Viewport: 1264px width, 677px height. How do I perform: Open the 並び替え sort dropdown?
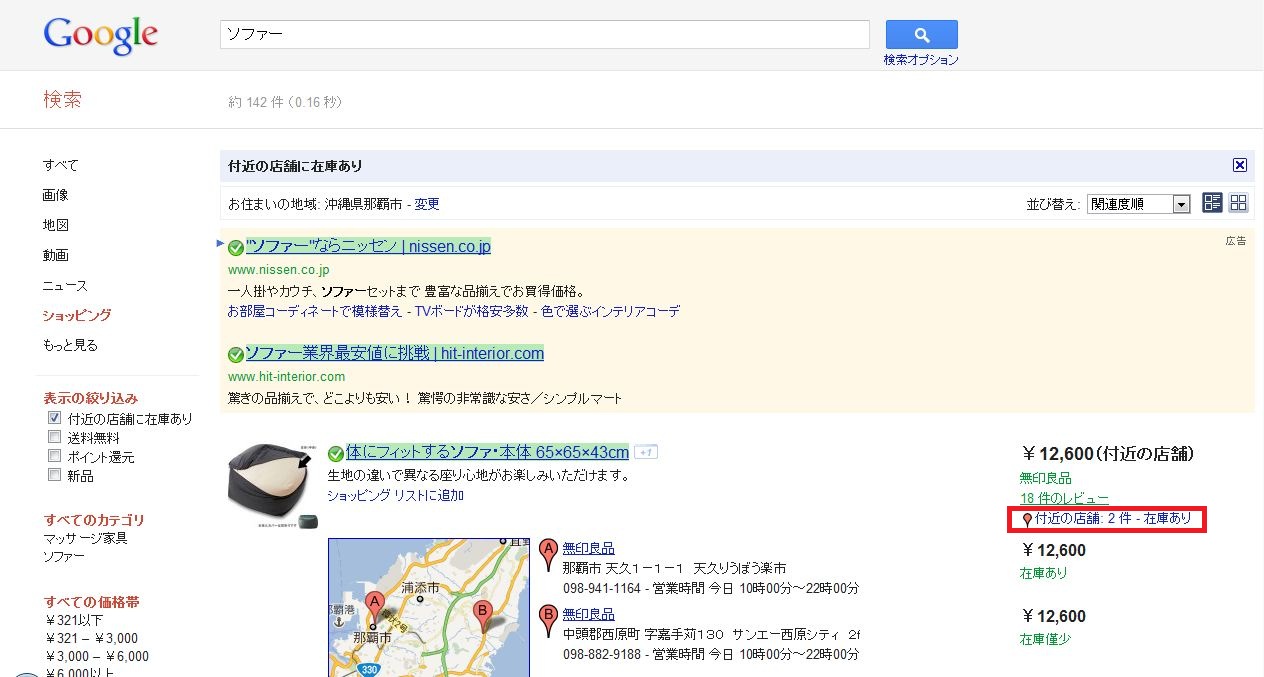[1138, 204]
